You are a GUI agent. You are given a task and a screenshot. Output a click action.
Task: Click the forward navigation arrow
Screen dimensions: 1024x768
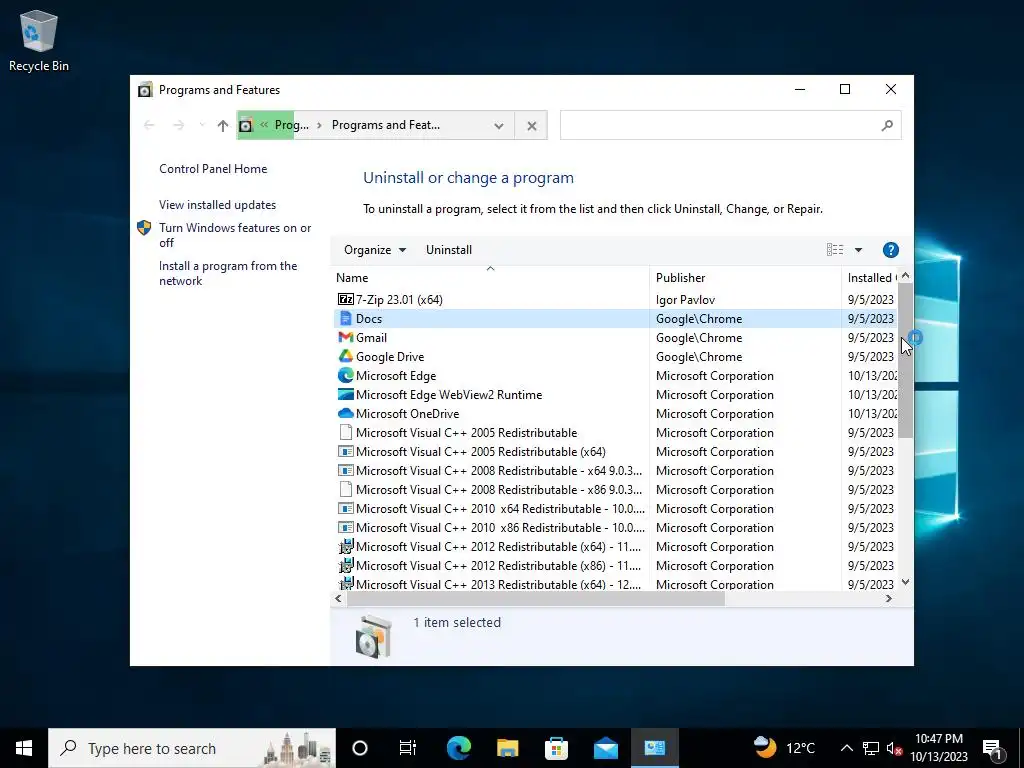click(178, 125)
